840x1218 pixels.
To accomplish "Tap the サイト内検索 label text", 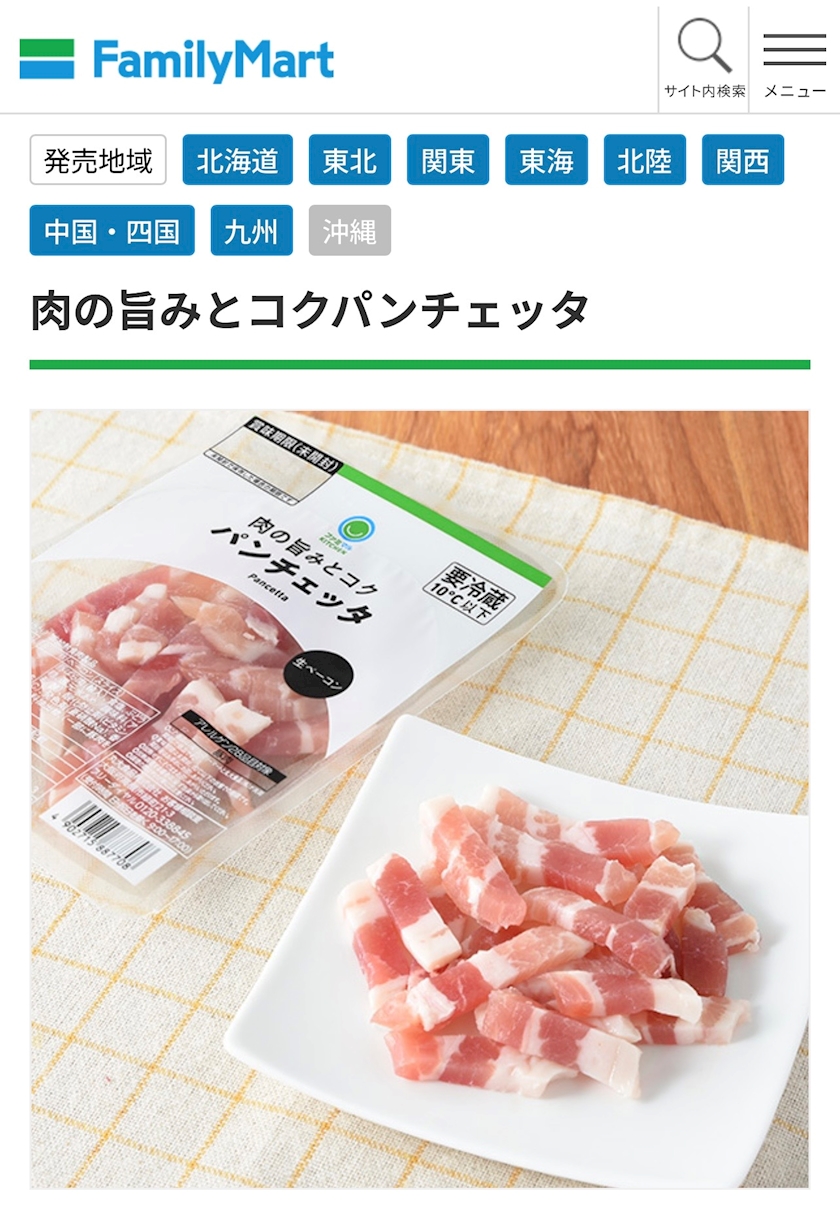I will coord(704,91).
